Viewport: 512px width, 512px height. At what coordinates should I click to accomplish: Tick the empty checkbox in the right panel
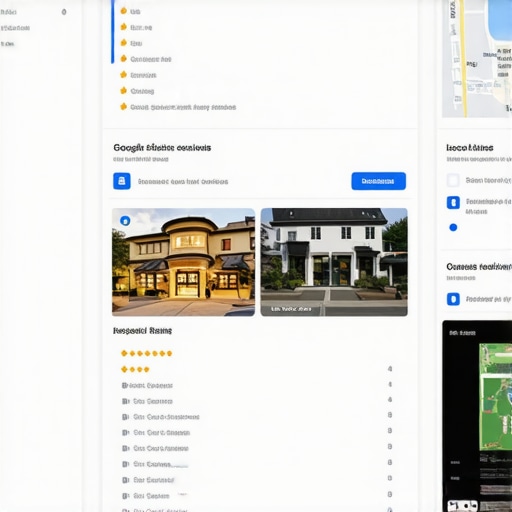click(x=453, y=180)
